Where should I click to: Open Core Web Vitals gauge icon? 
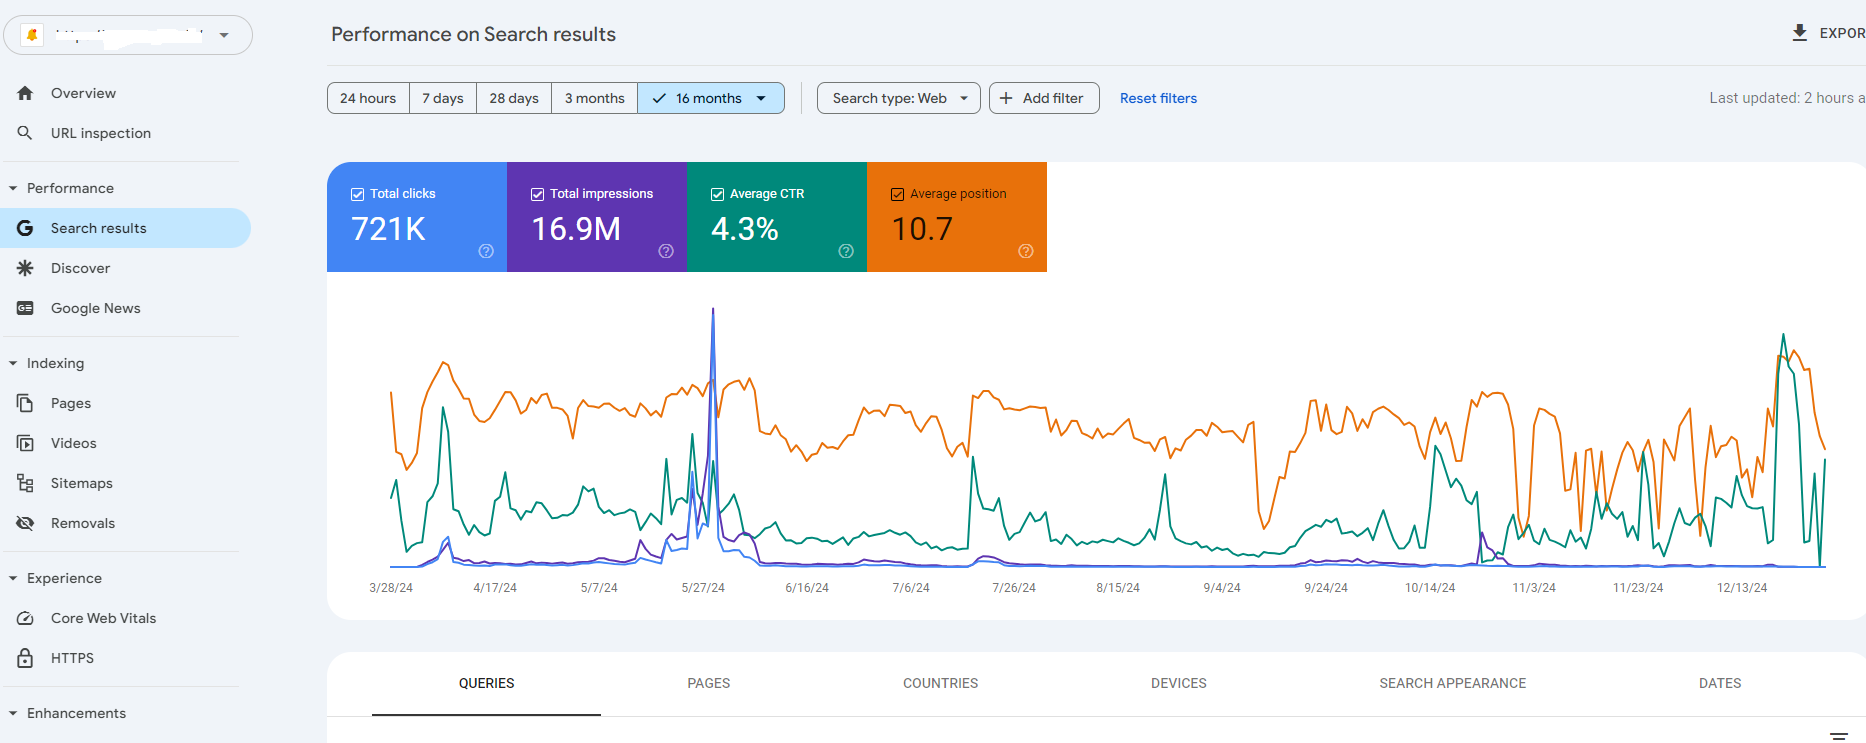click(26, 618)
